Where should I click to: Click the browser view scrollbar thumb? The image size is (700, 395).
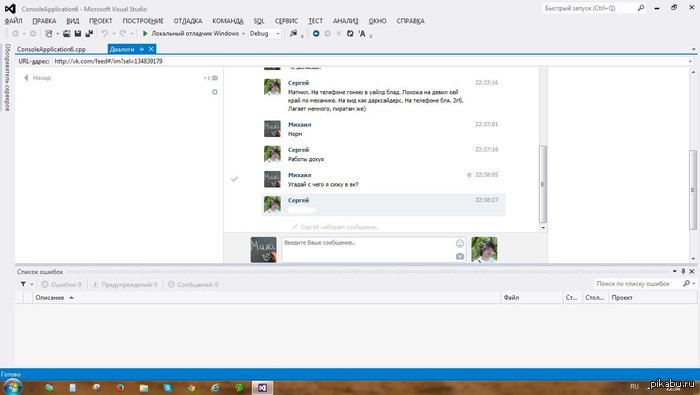693,190
